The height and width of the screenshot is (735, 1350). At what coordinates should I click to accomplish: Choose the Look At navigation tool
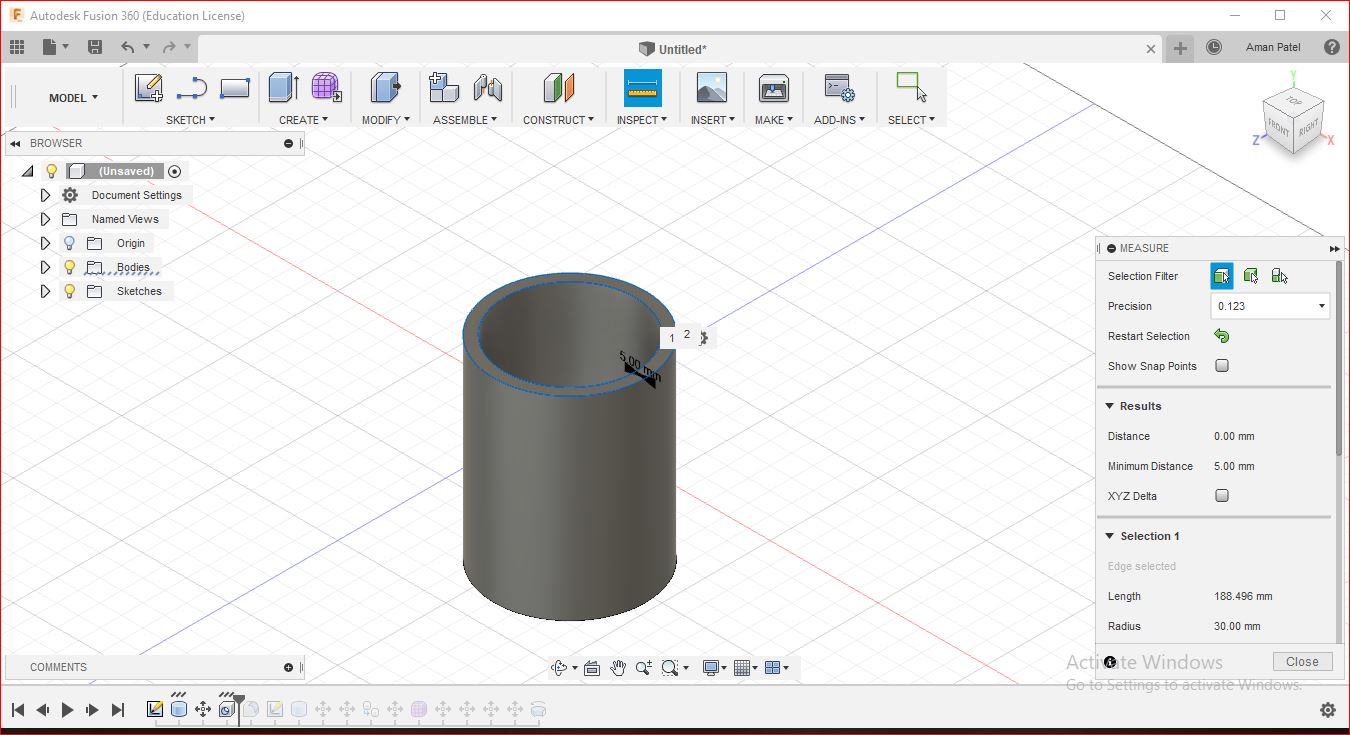click(591, 668)
